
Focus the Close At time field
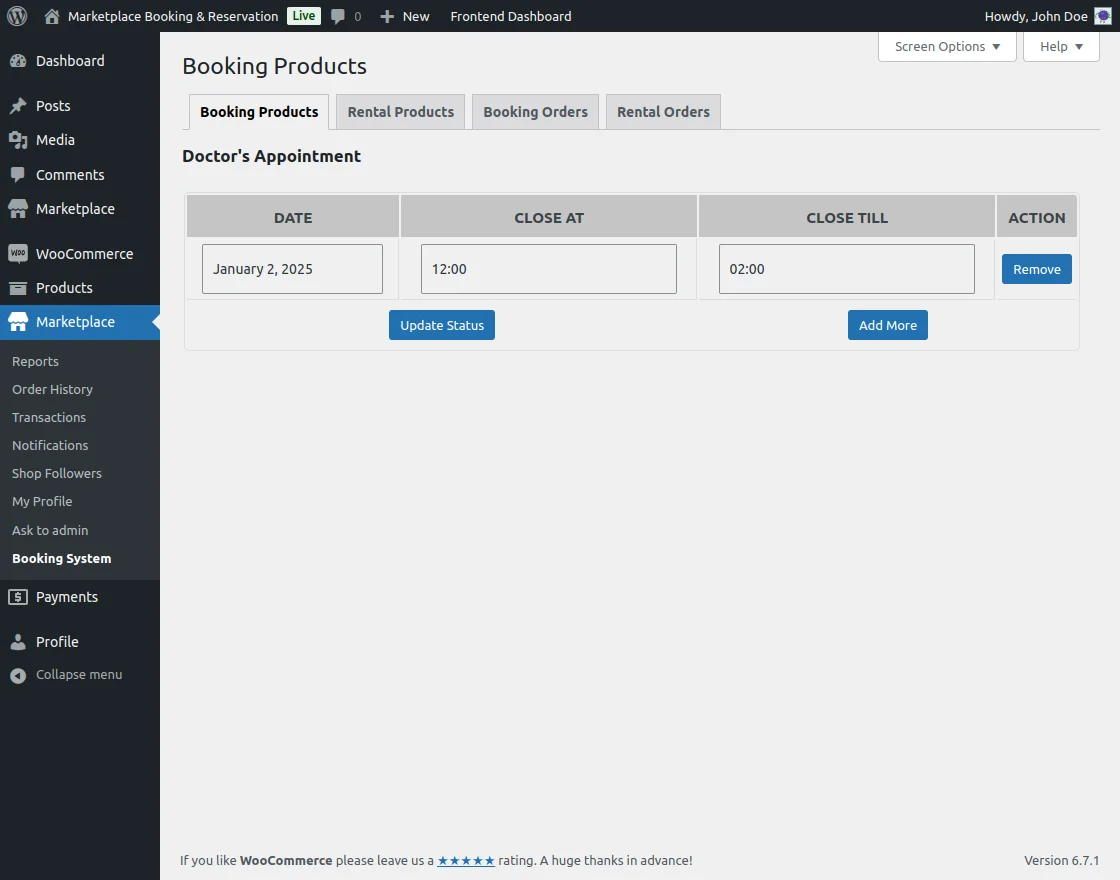pyautogui.click(x=548, y=269)
